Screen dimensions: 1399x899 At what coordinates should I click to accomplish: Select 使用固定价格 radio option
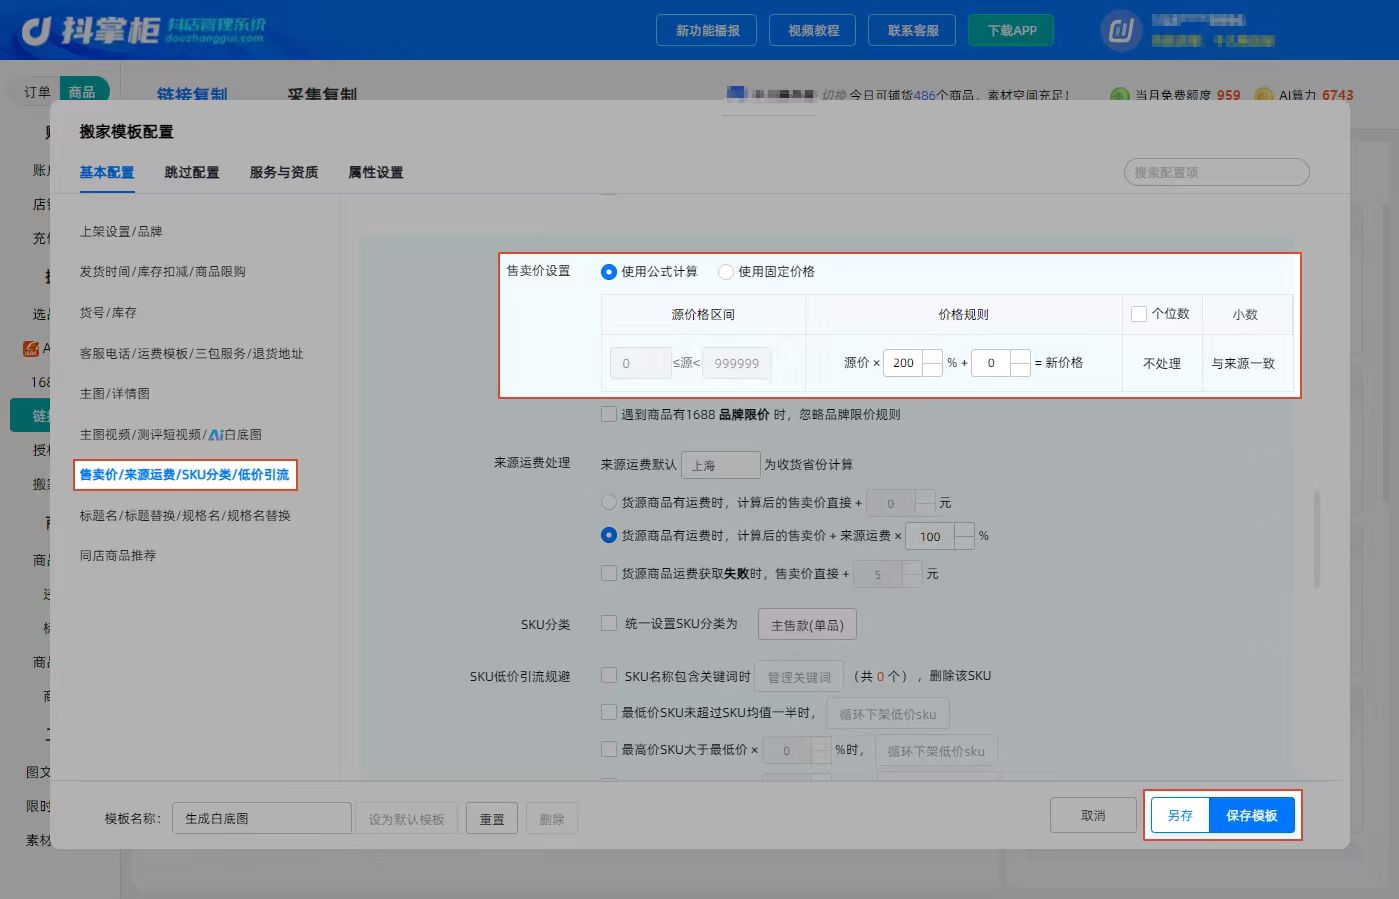click(726, 272)
